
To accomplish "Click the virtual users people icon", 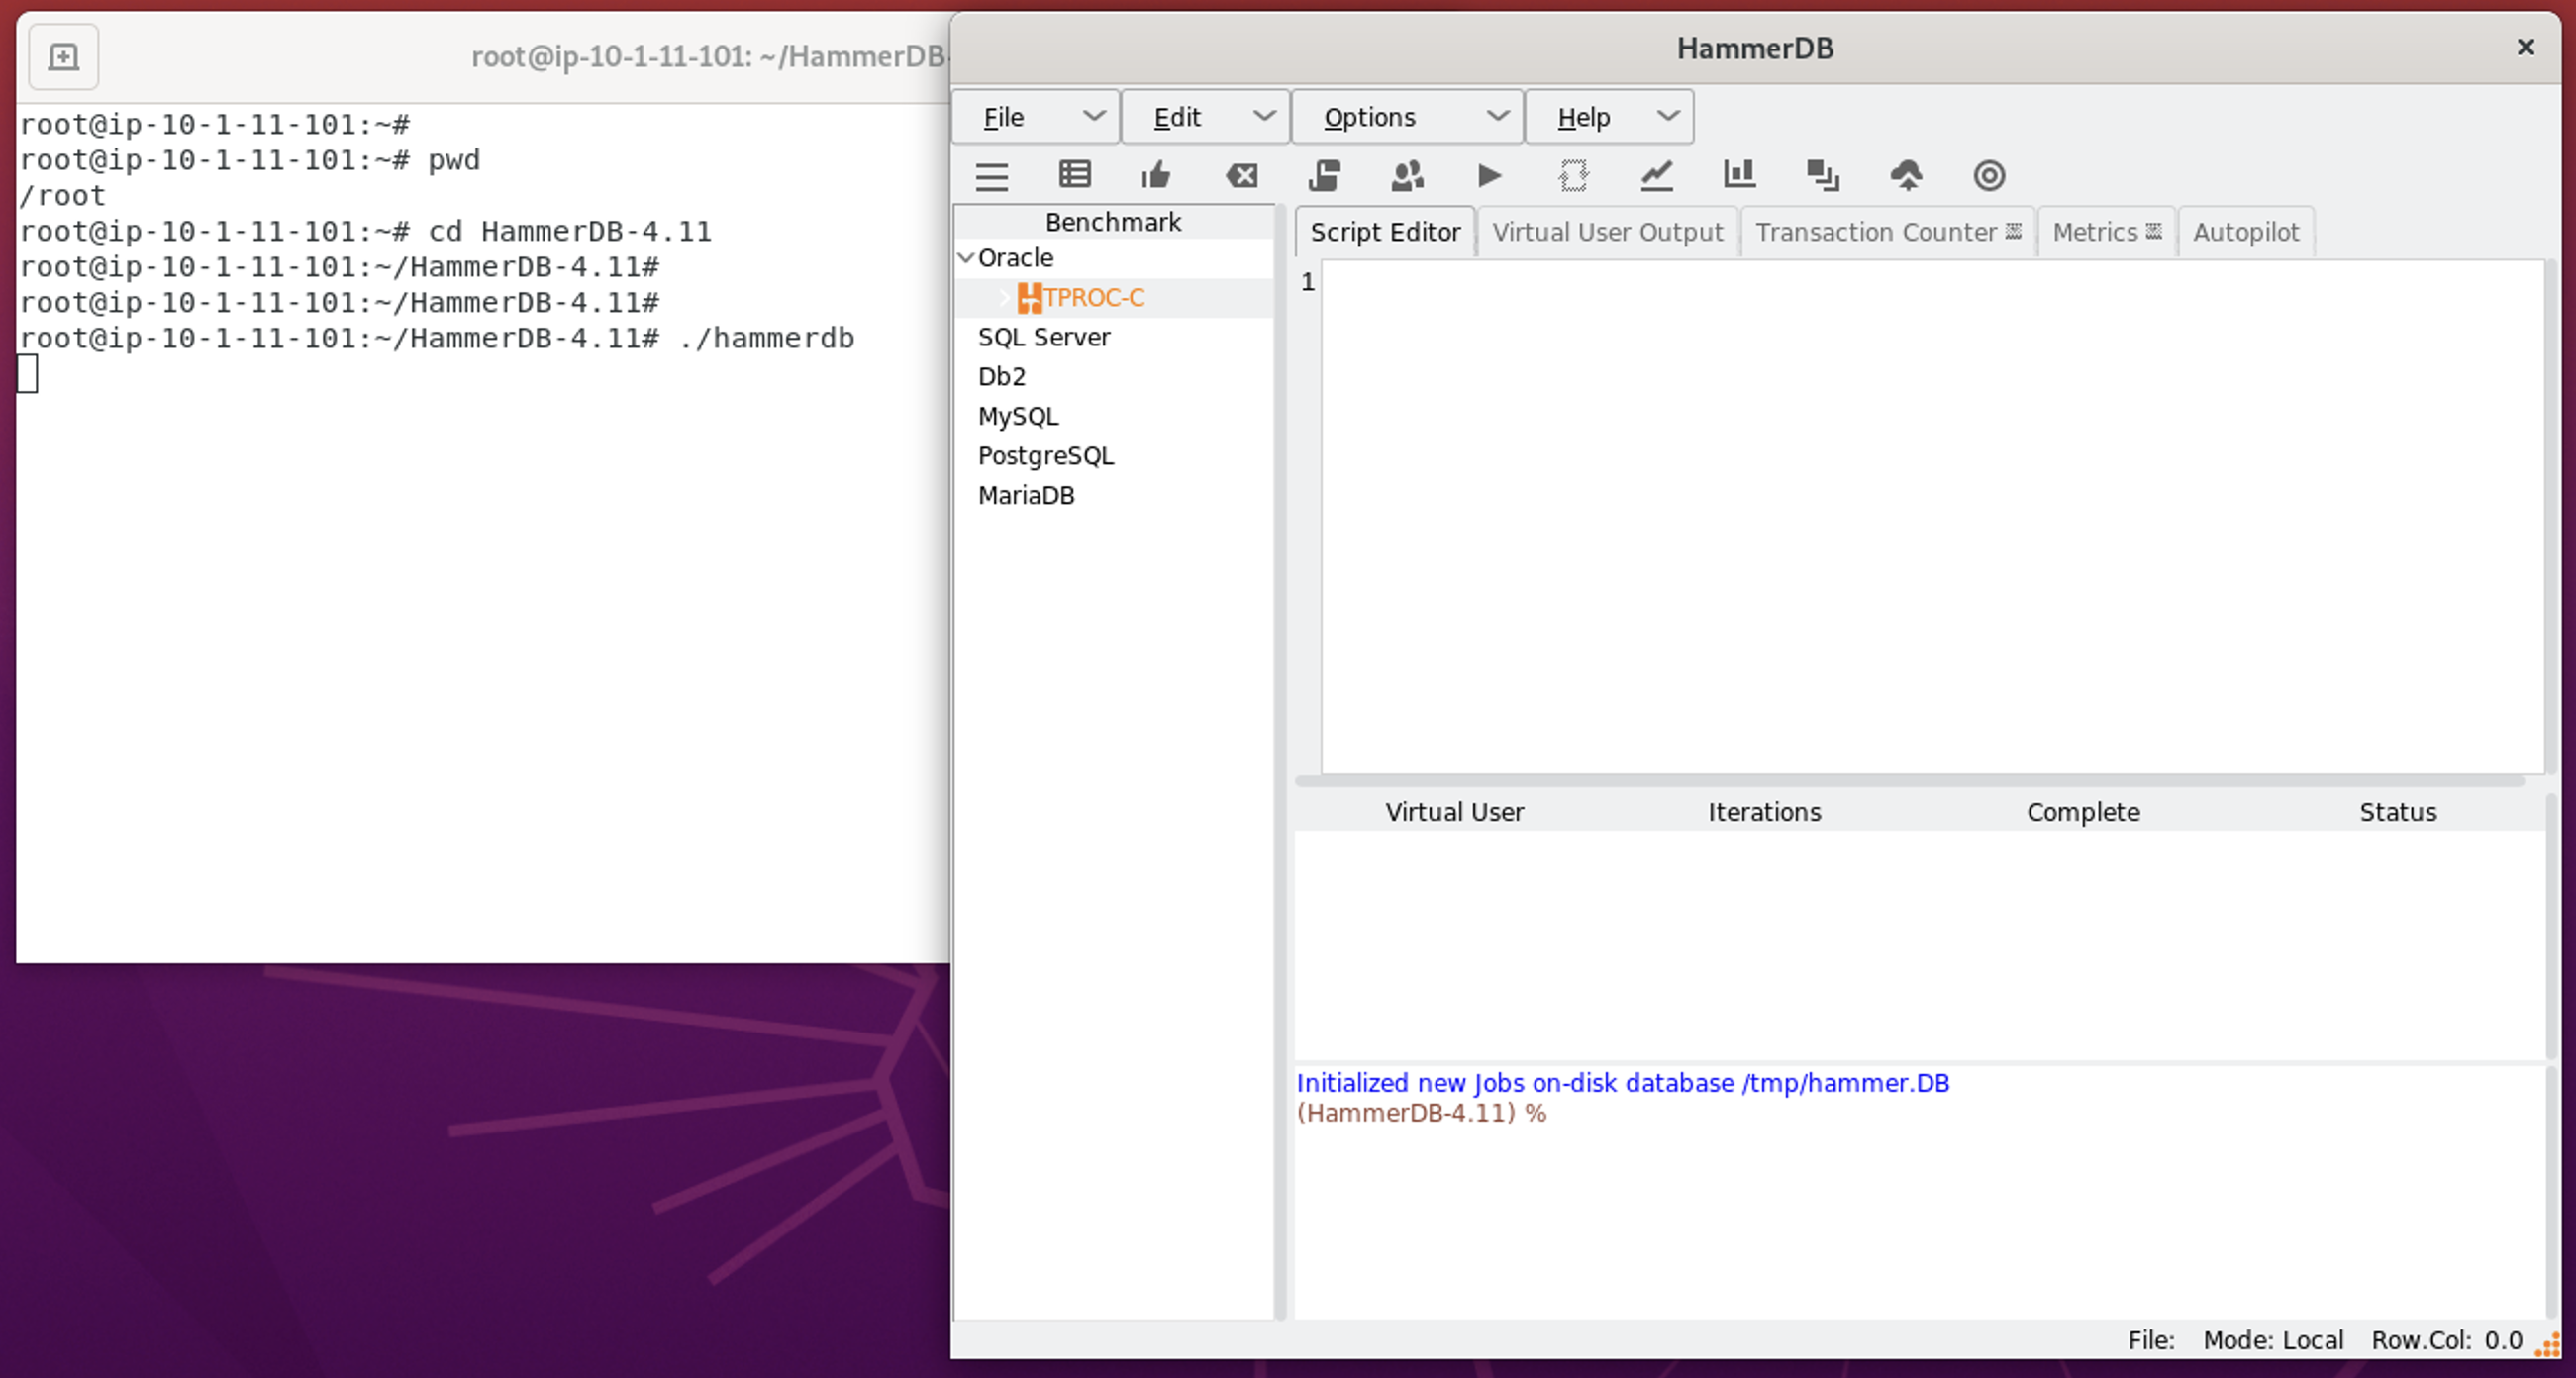I will [x=1407, y=176].
